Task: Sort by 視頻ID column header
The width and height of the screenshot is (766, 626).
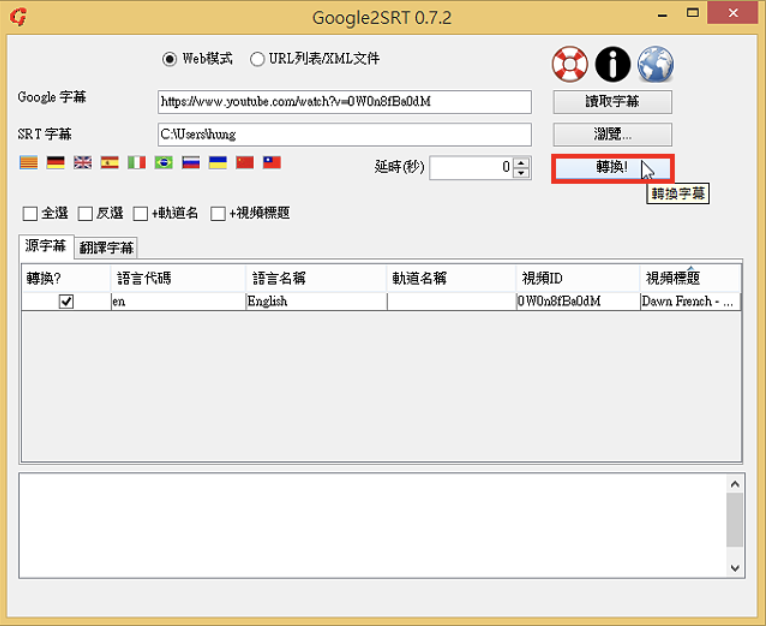Action: pos(578,279)
